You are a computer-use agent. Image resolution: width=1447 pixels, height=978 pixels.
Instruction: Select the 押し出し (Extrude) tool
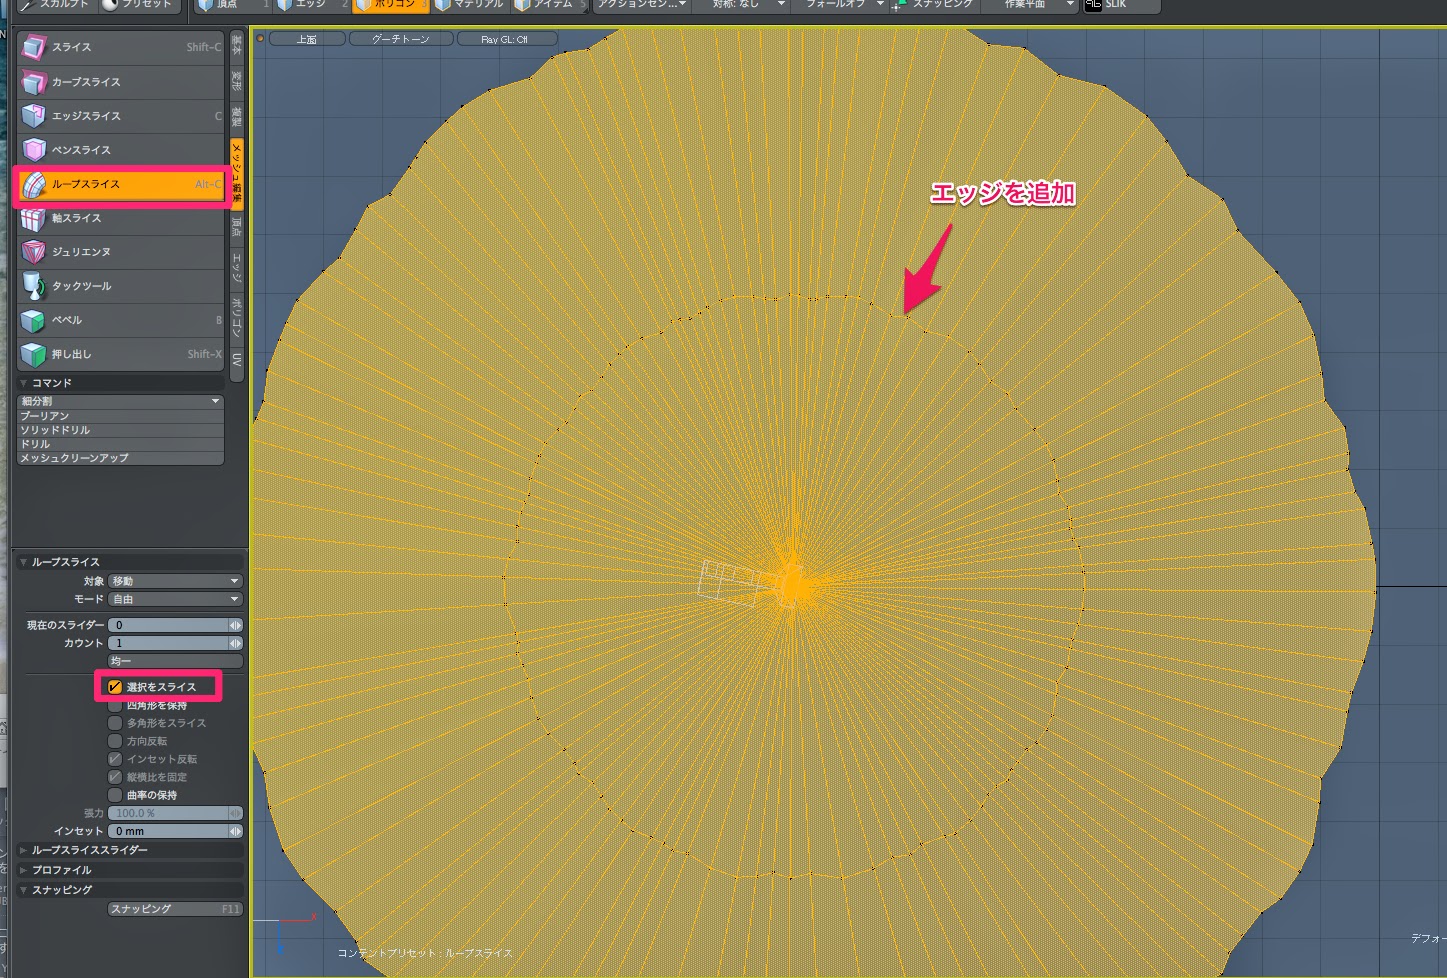121,354
